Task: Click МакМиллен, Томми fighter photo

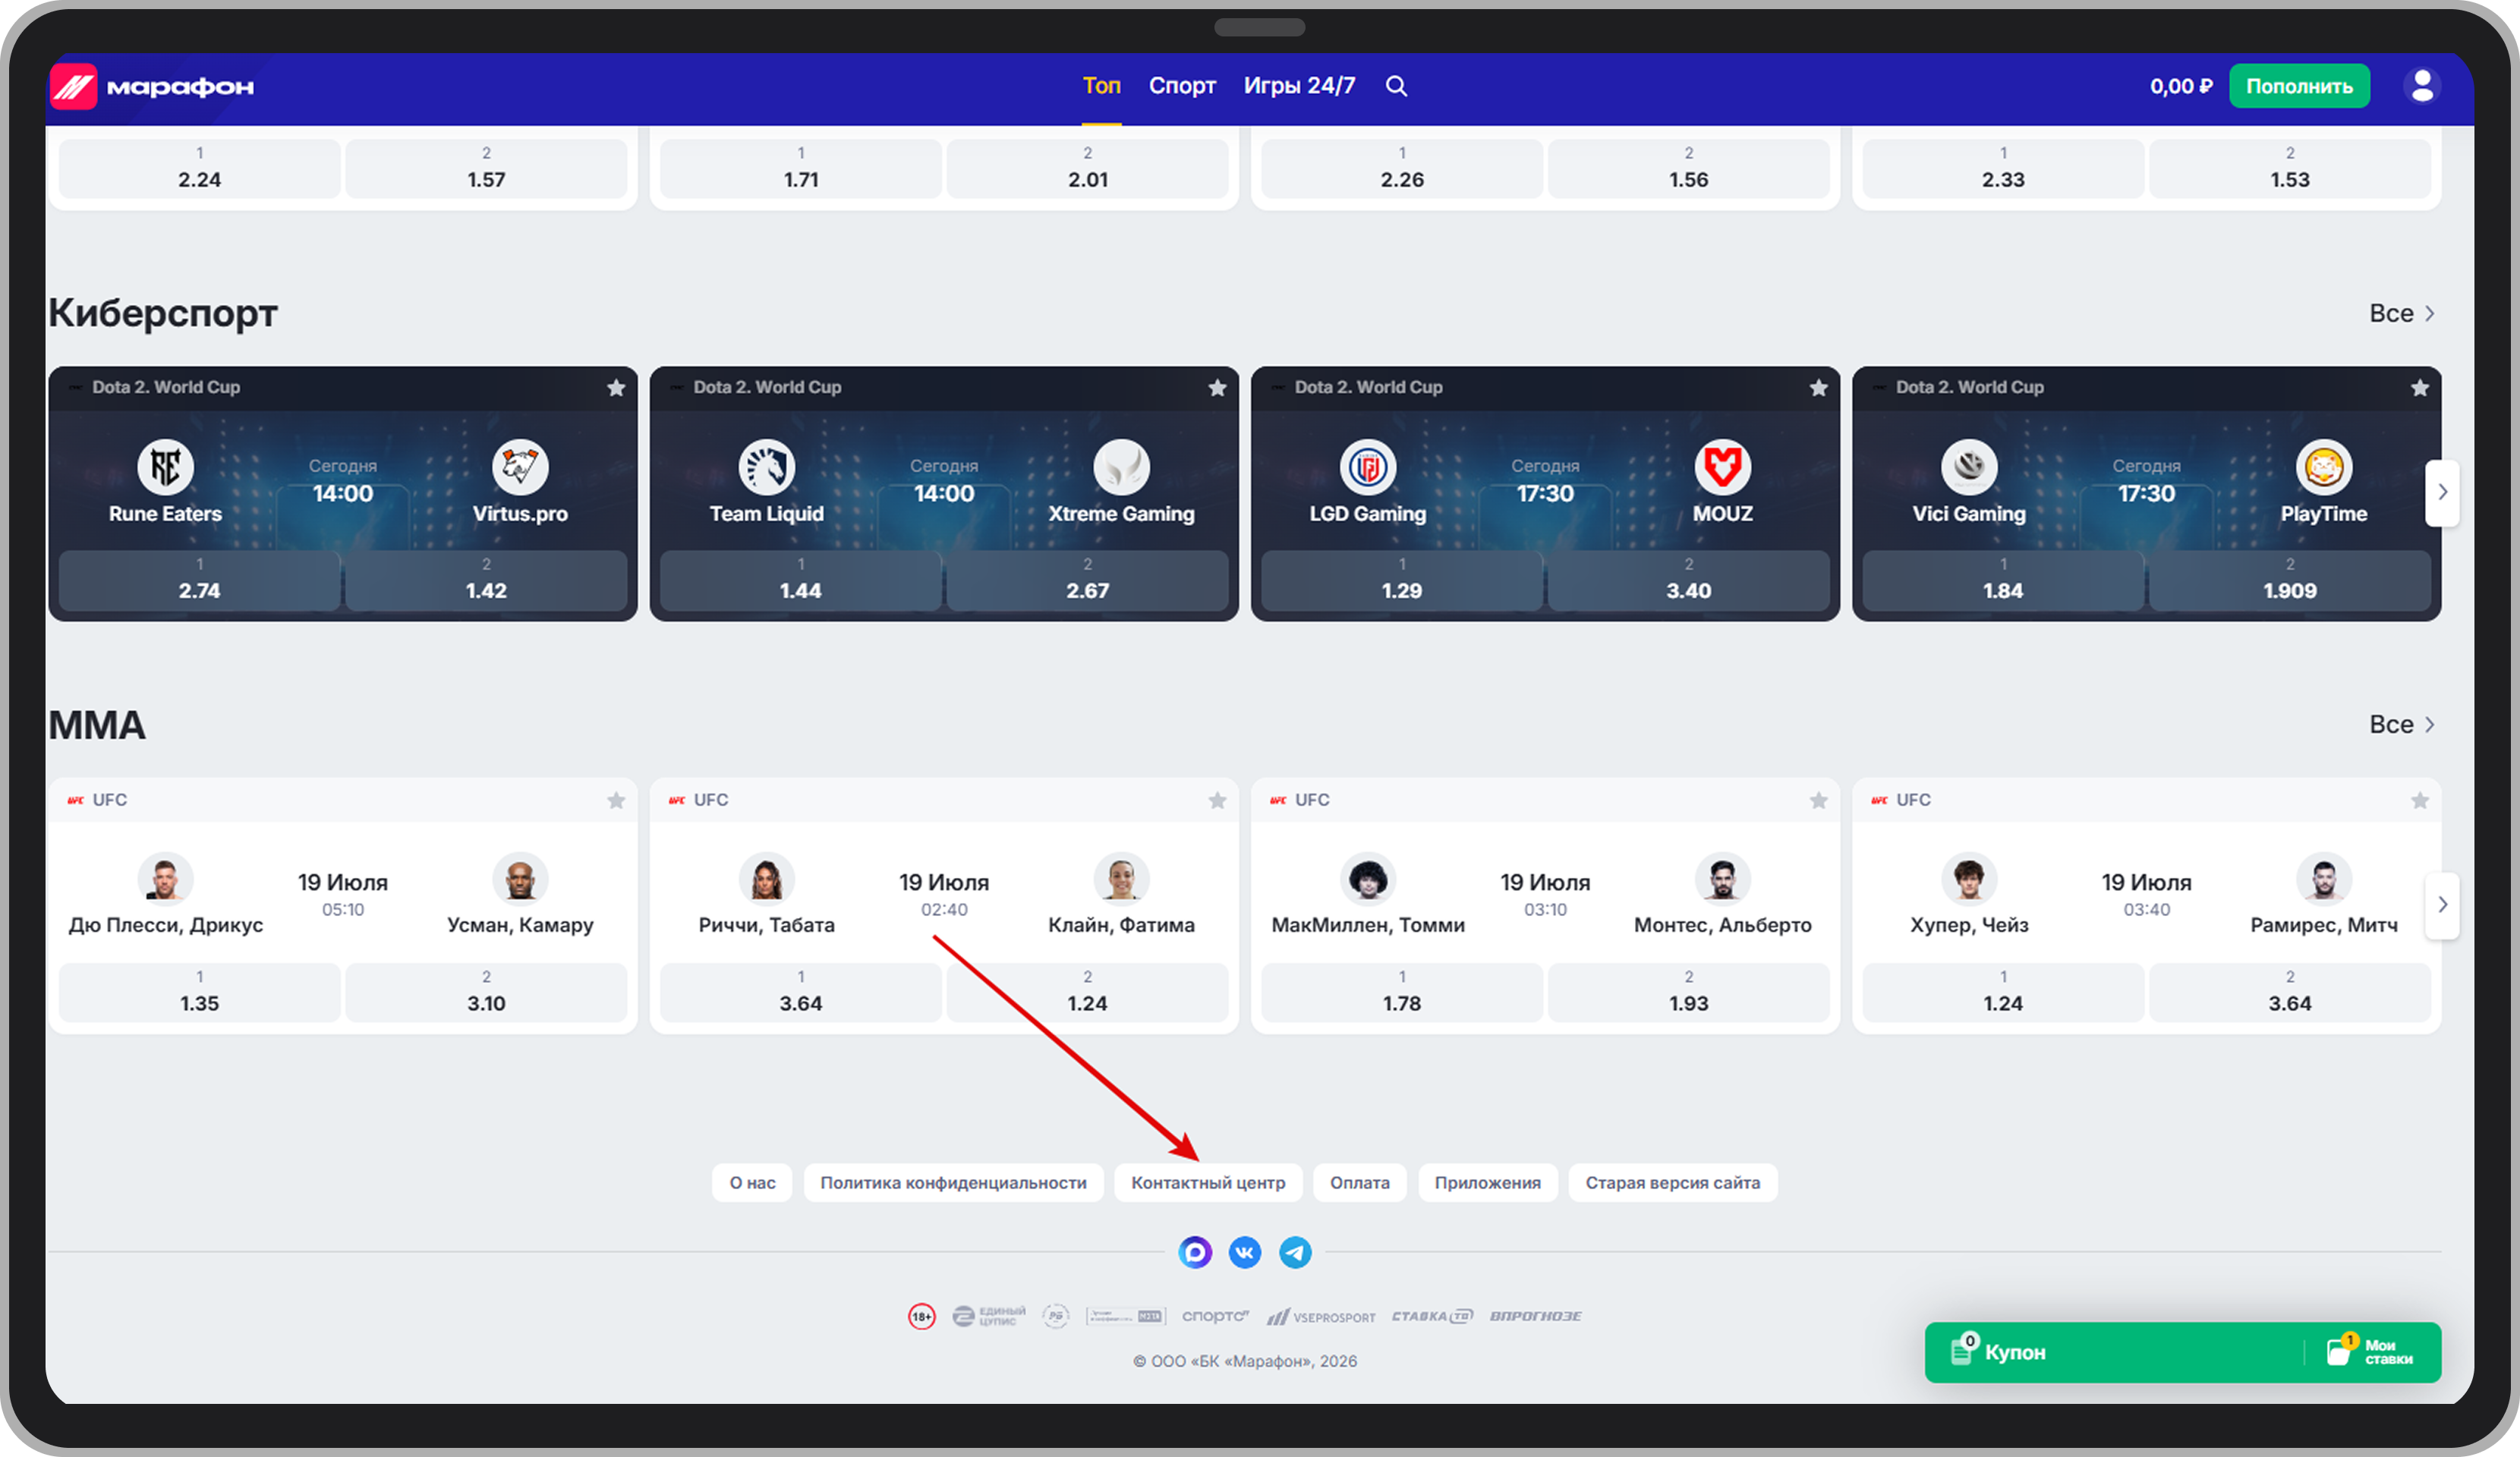Action: [1368, 880]
